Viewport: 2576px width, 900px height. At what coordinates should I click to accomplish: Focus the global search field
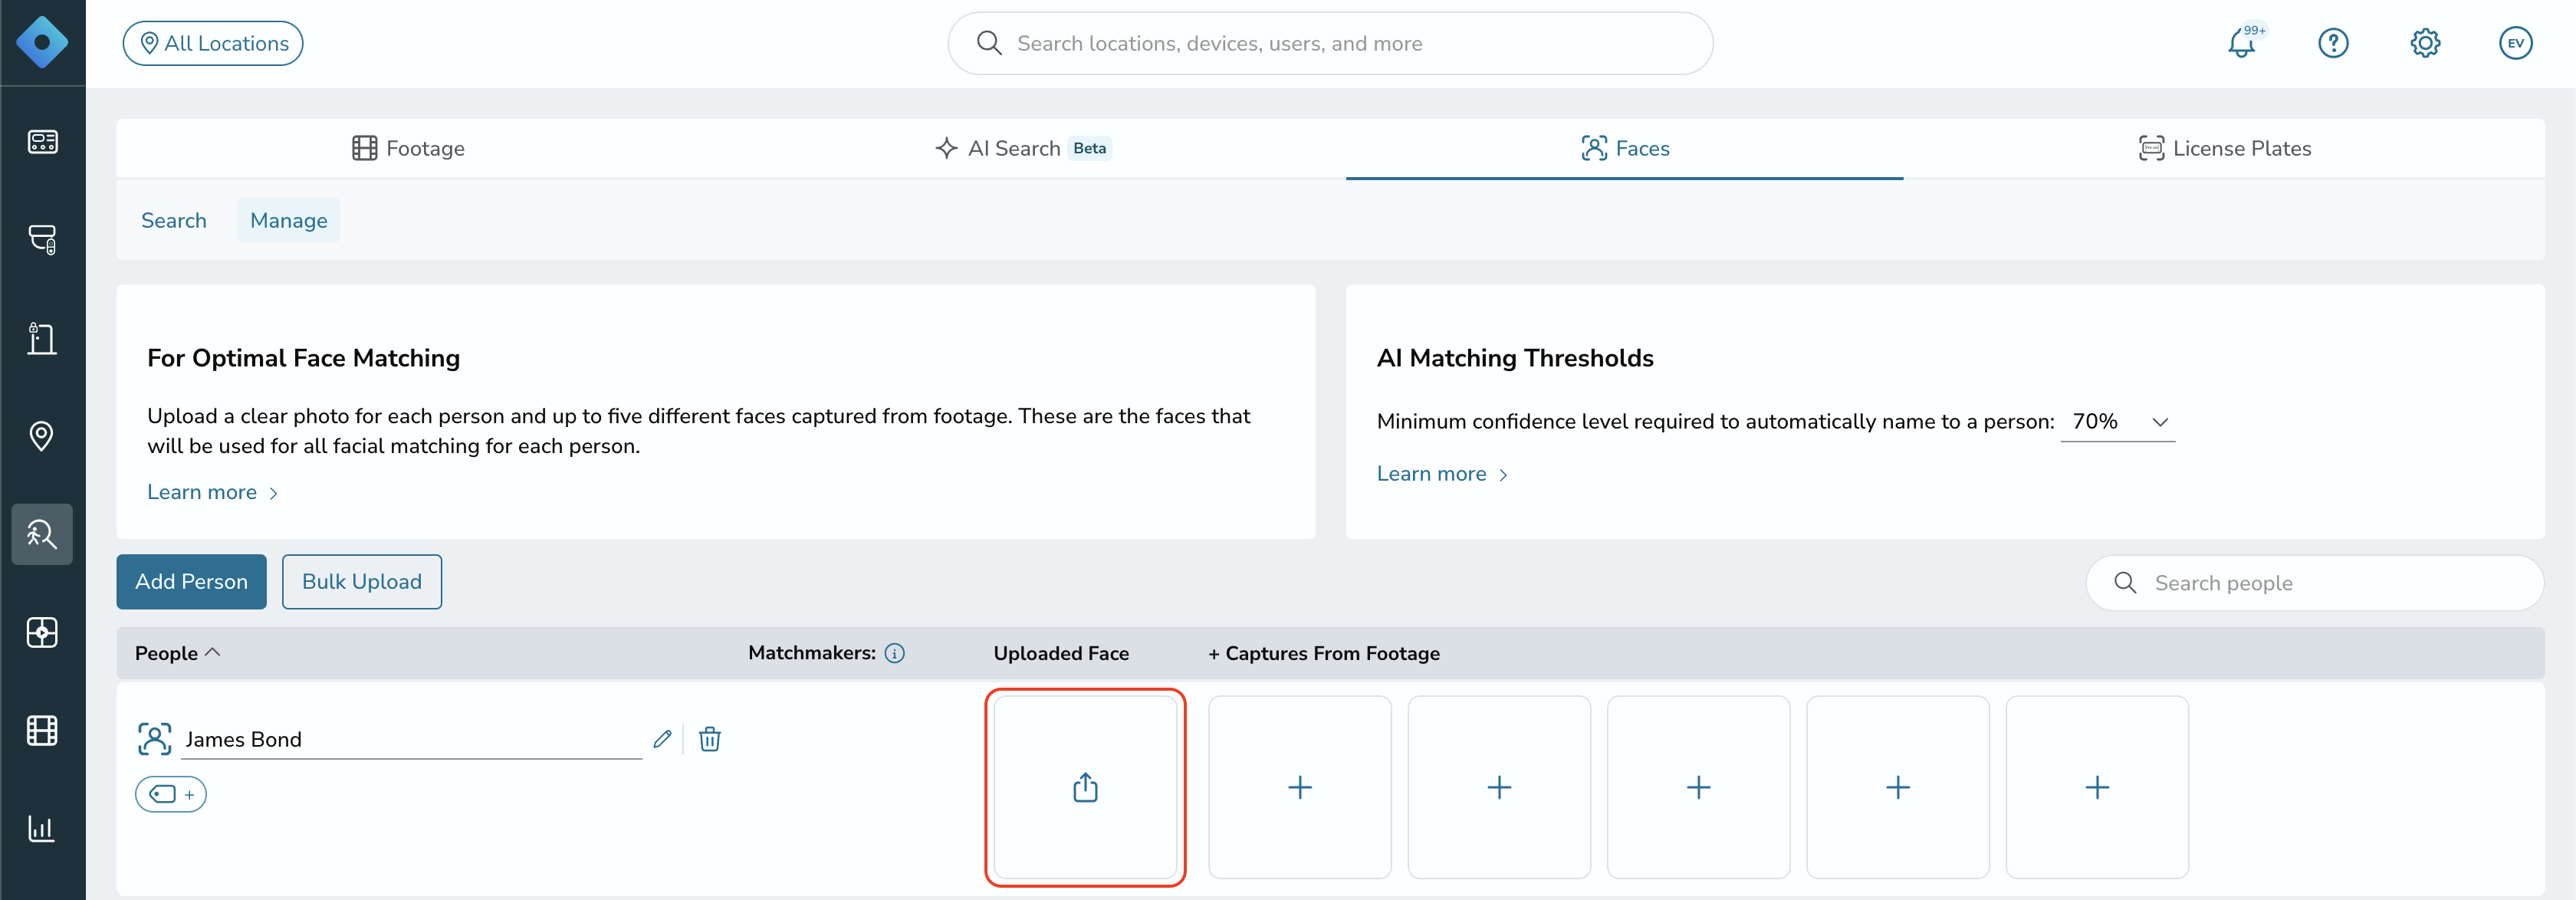pos(1330,43)
